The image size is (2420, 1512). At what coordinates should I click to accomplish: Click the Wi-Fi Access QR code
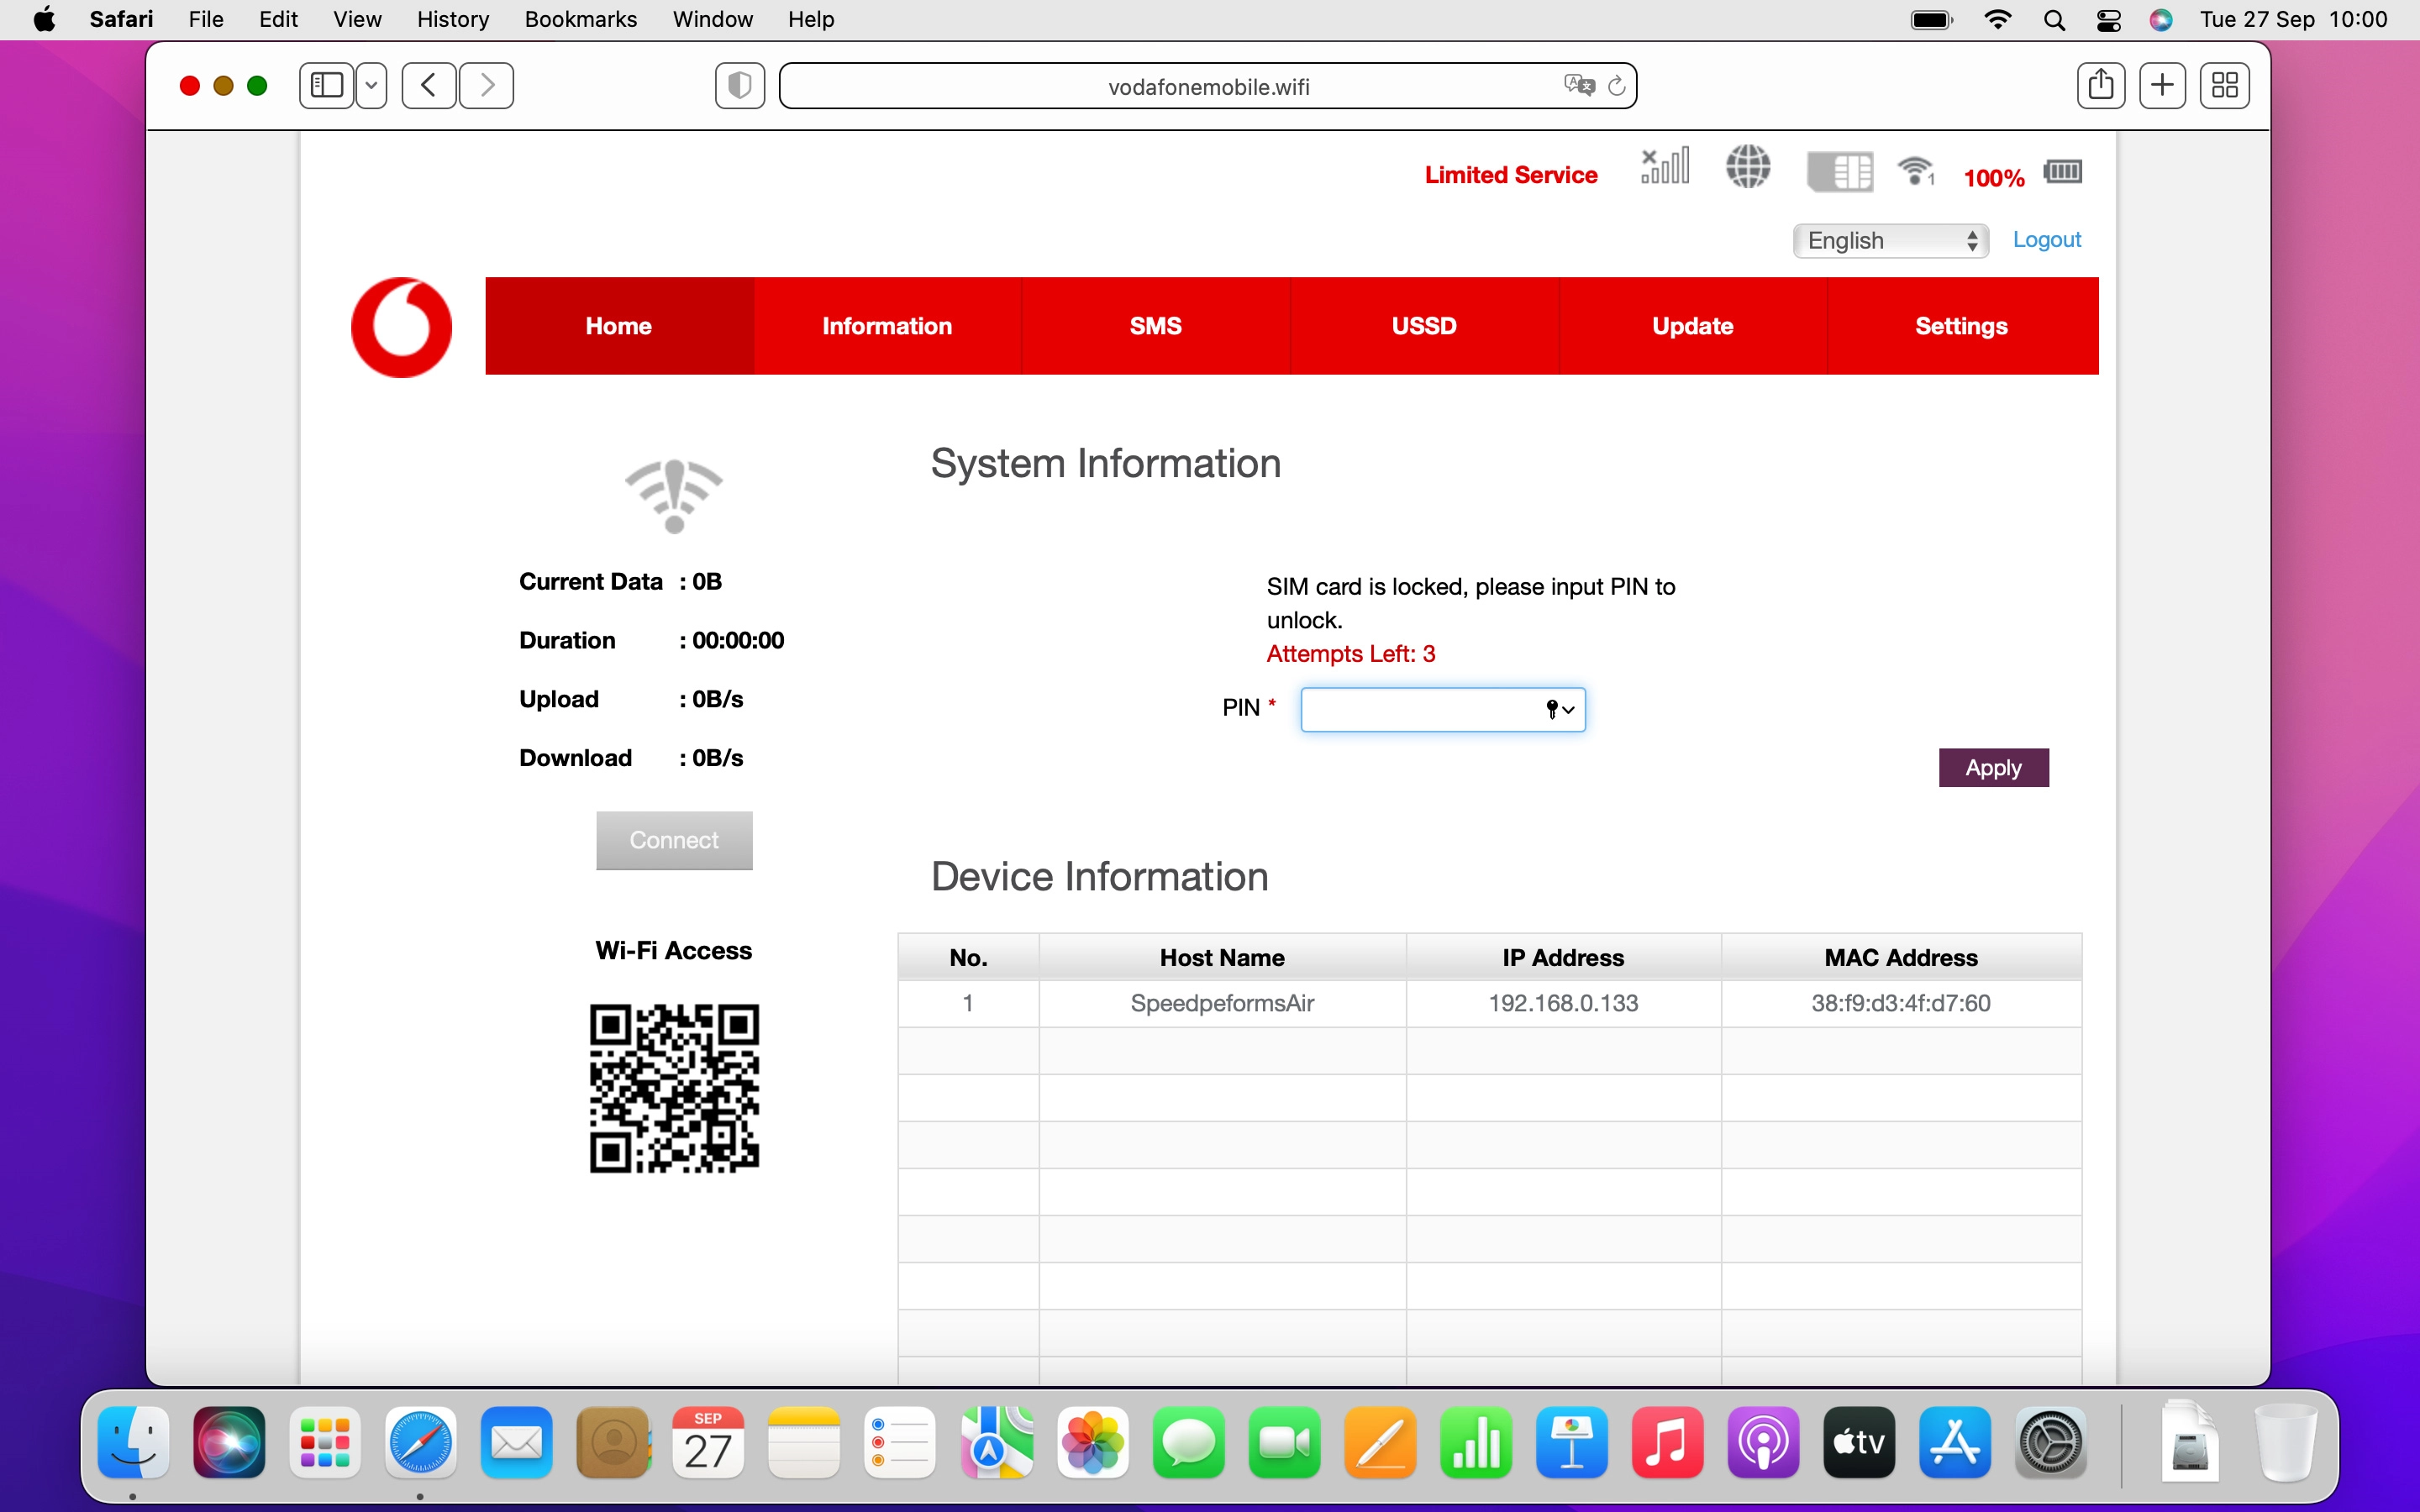674,1088
